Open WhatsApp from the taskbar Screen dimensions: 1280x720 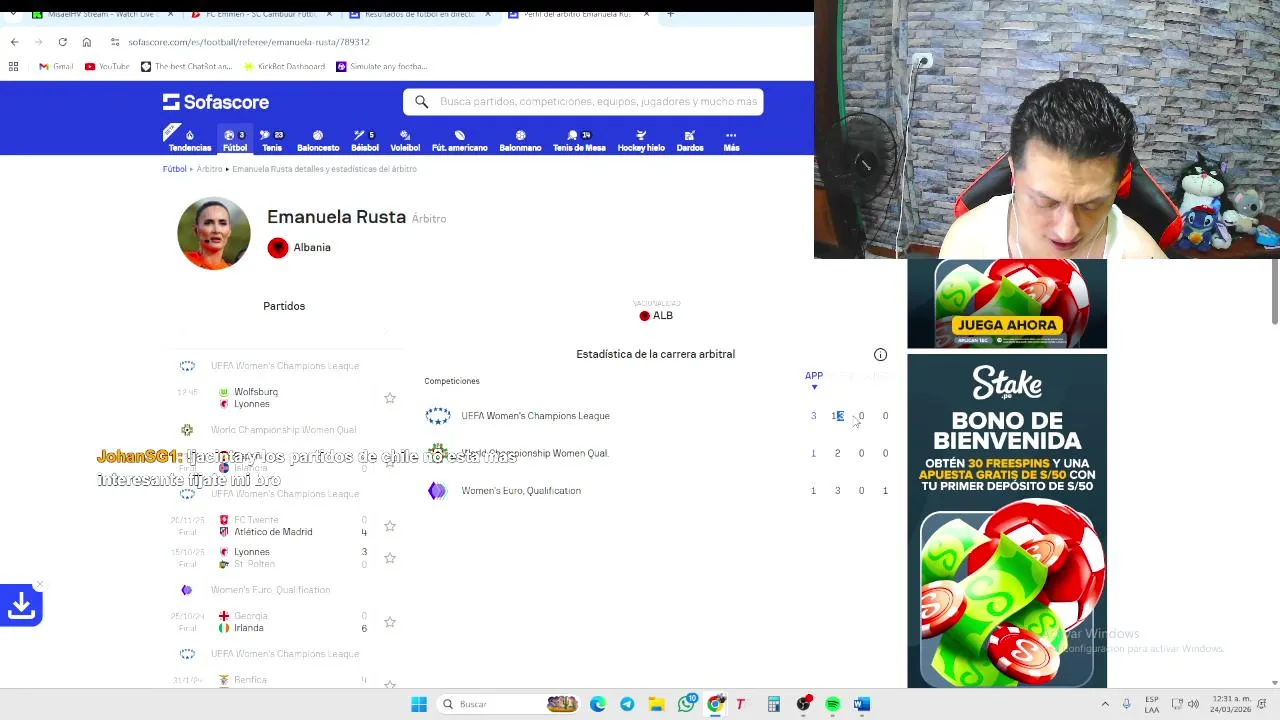click(686, 704)
